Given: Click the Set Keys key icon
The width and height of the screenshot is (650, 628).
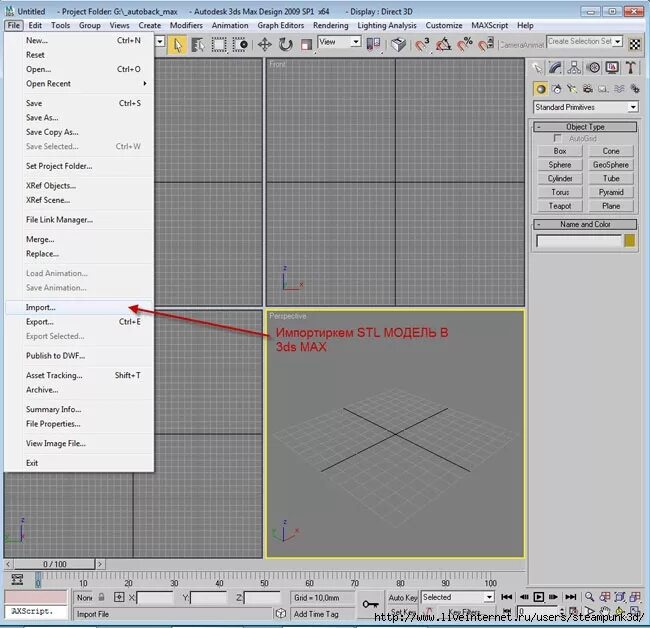Looking at the screenshot, I should tap(370, 604).
